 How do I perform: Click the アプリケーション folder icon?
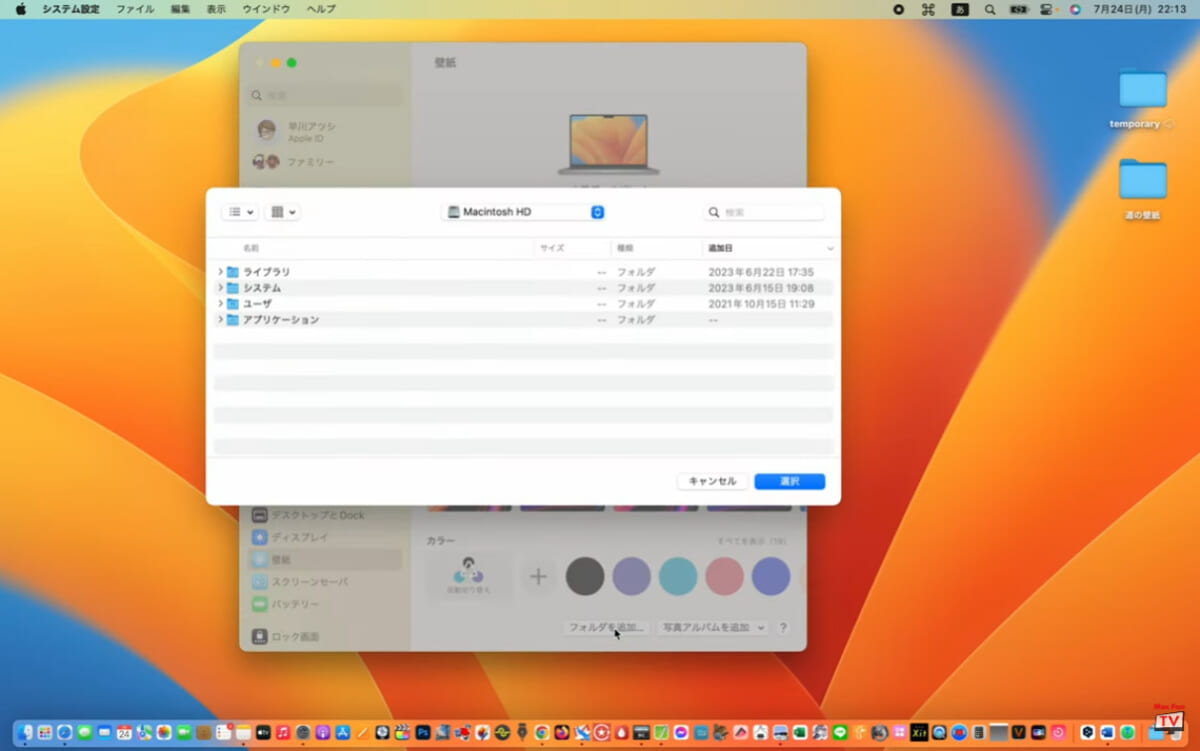233,320
